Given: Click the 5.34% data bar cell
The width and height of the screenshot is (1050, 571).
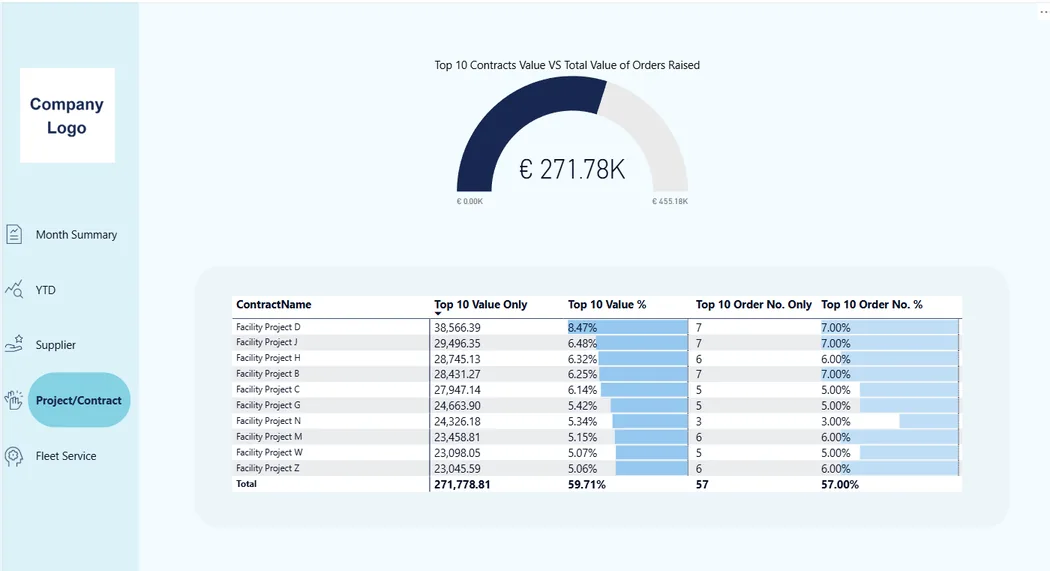Looking at the screenshot, I should tap(627, 422).
